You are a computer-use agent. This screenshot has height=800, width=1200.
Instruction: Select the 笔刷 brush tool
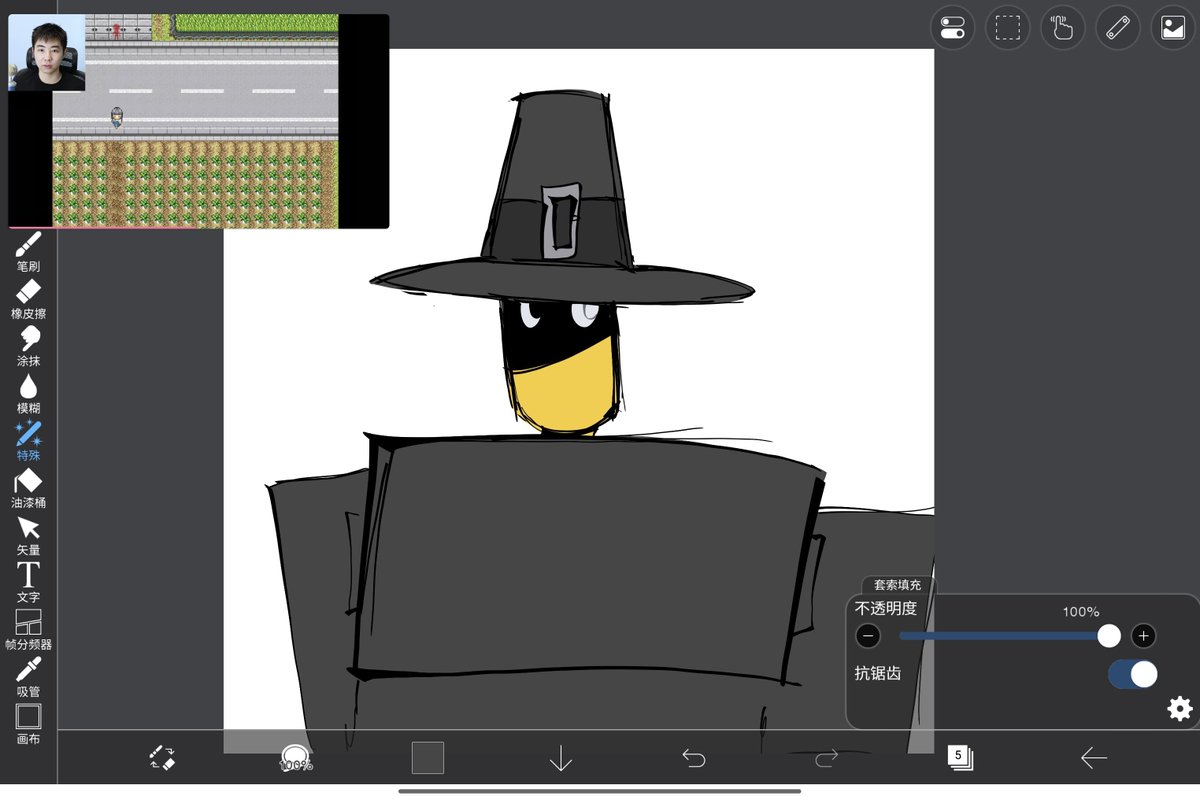pyautogui.click(x=28, y=252)
